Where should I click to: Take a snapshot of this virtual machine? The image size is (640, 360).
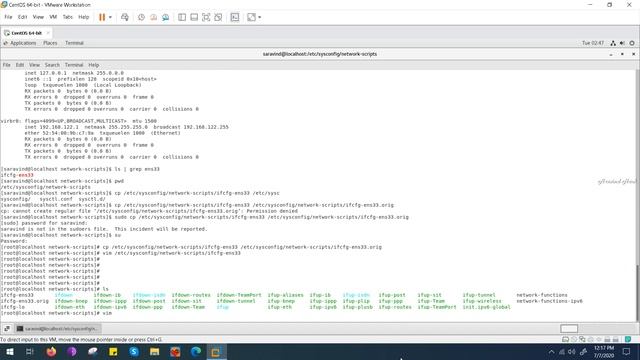coord(141,17)
